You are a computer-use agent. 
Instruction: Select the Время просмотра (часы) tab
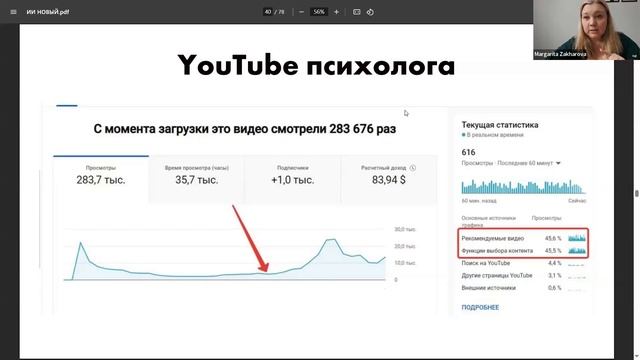(x=197, y=179)
